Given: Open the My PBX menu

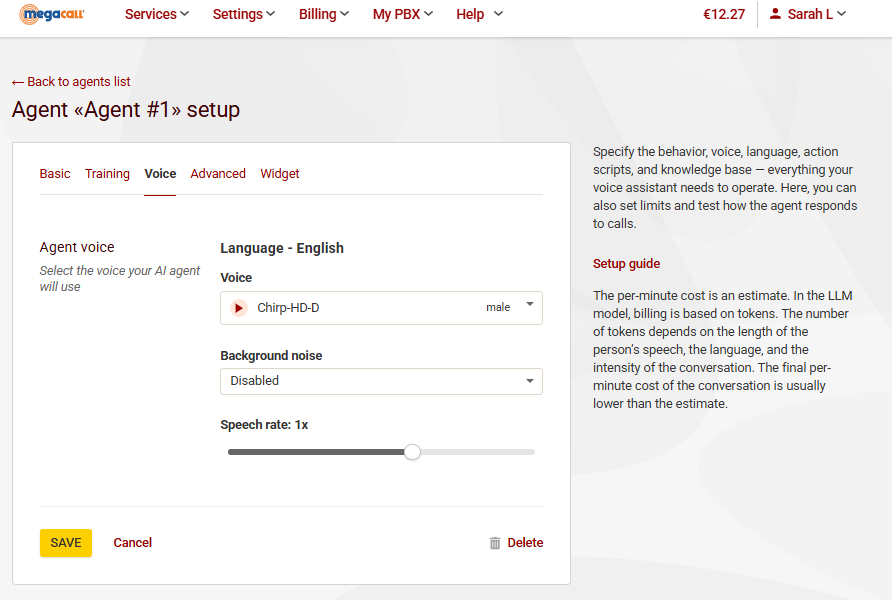Looking at the screenshot, I should coord(403,14).
